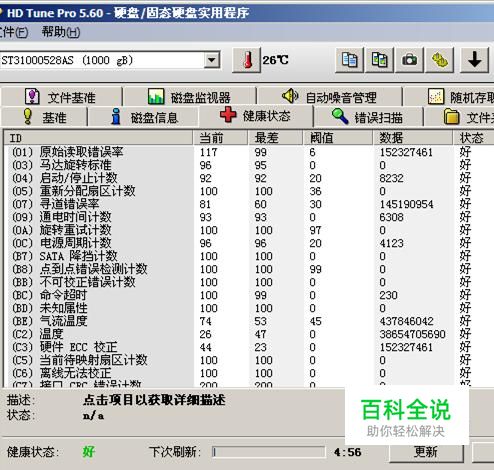
Task: Select the (C6) 离线无法校正 row
Action: click(x=249, y=373)
